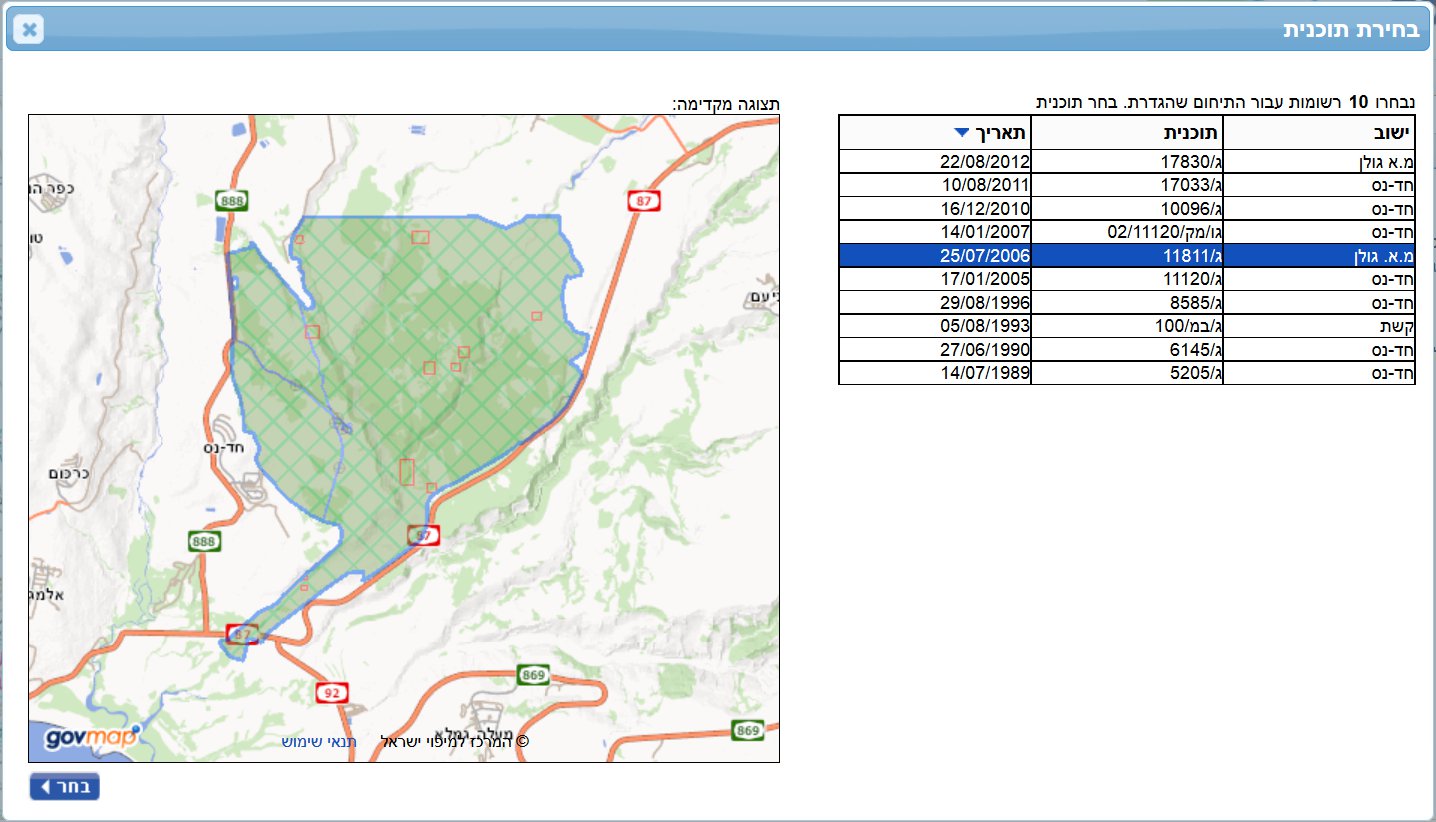Viewport: 1436px width, 822px height.
Task: Click the highlighted plan row ג/11811
Action: (x=1126, y=256)
